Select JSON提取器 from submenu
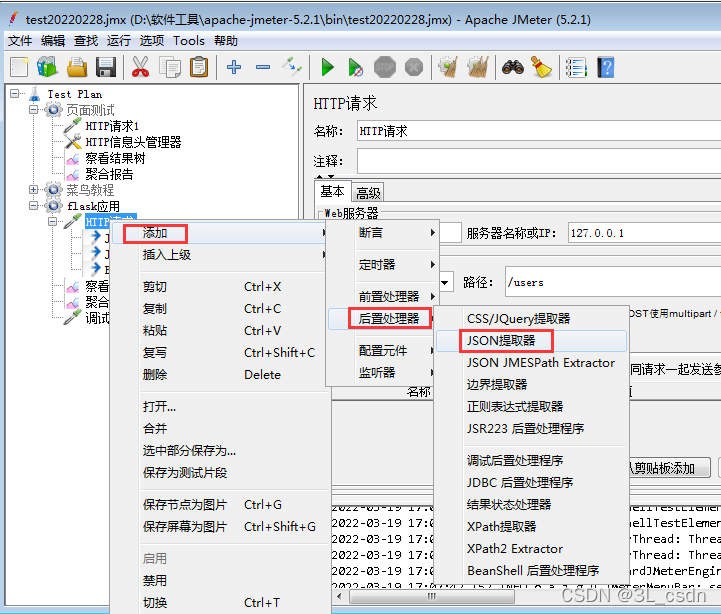721x614 pixels. (x=531, y=341)
